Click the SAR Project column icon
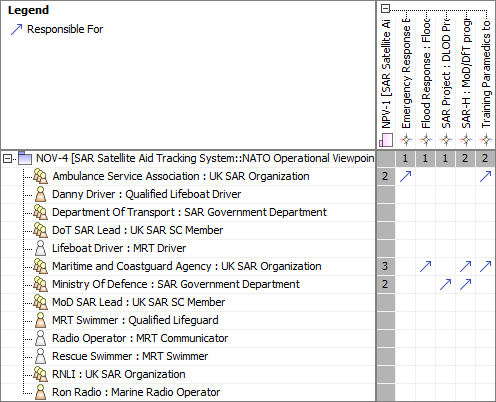The height and width of the screenshot is (402, 496). coord(446,140)
